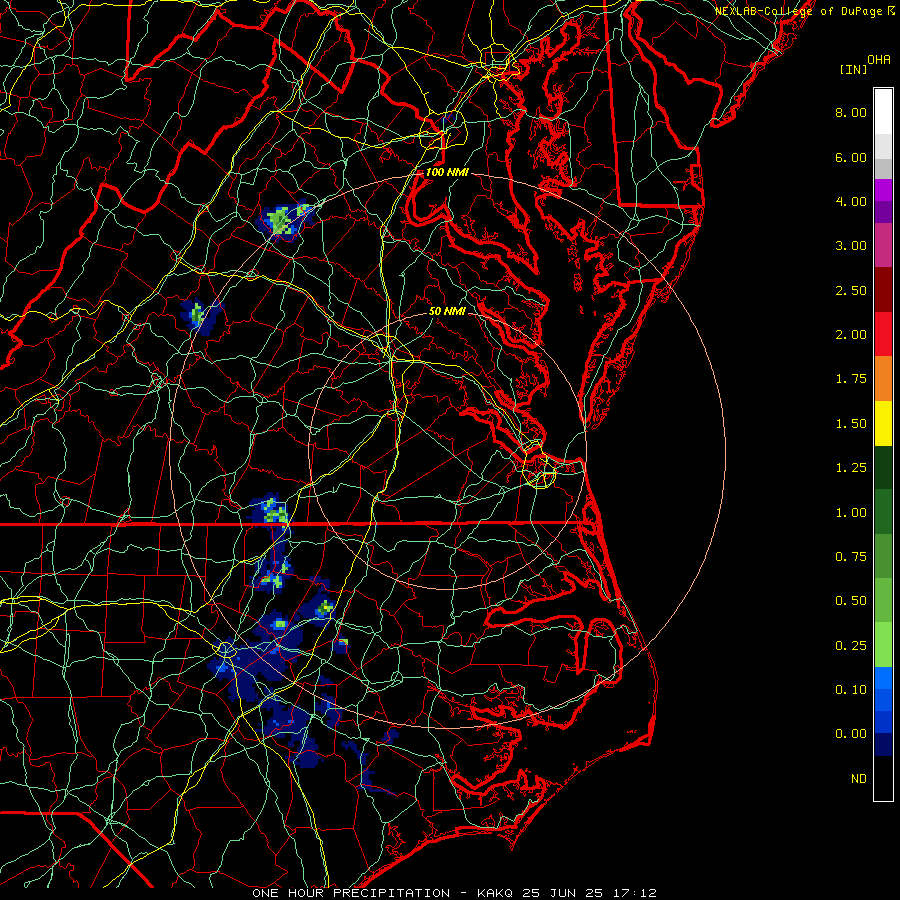Click the OHA product label above the legend

(878, 60)
